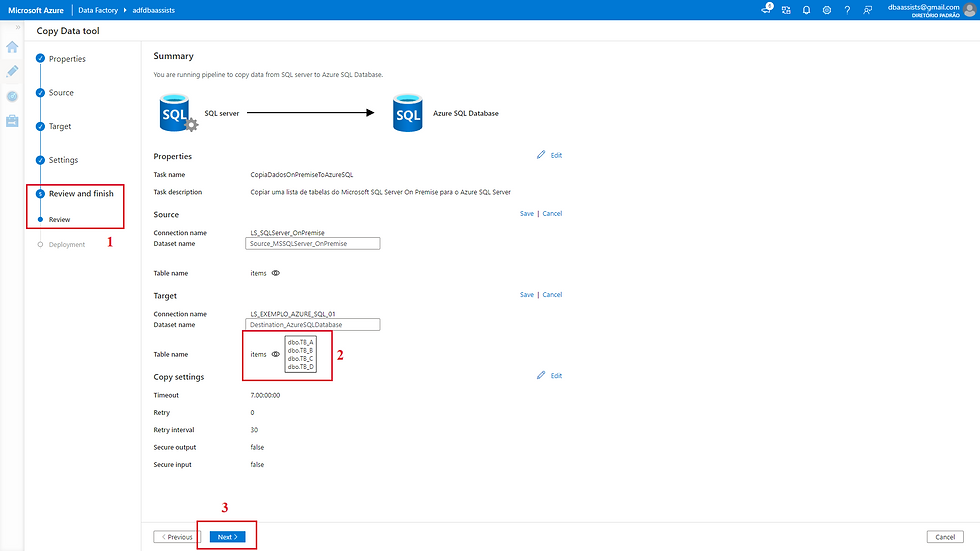Click the Next button
This screenshot has width=980, height=551.
pyautogui.click(x=228, y=537)
